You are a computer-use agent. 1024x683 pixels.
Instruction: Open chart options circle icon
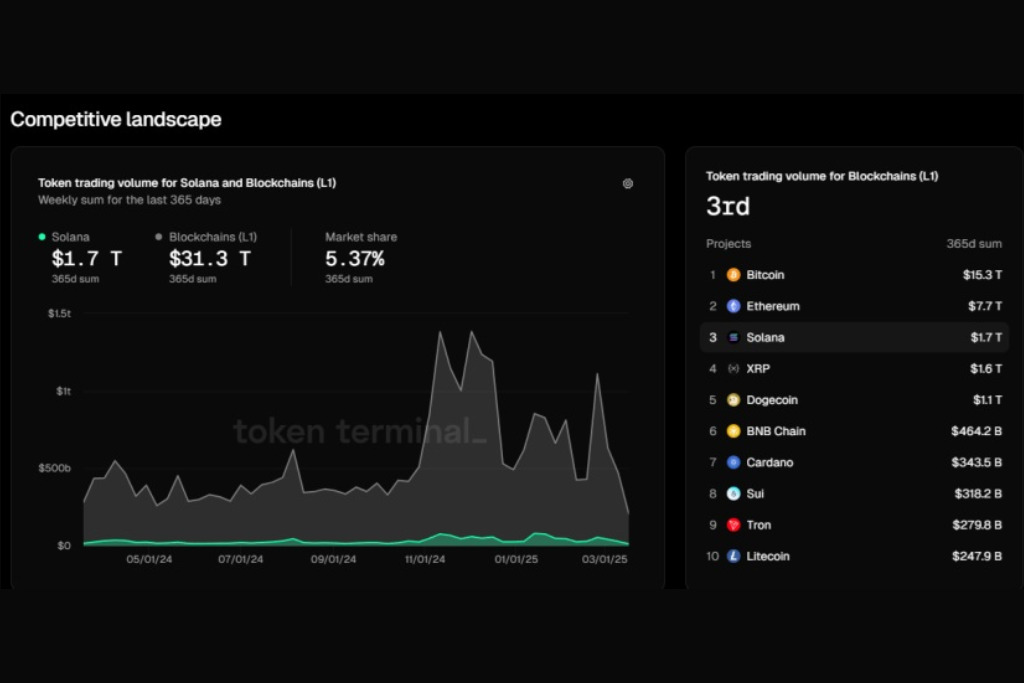point(628,183)
